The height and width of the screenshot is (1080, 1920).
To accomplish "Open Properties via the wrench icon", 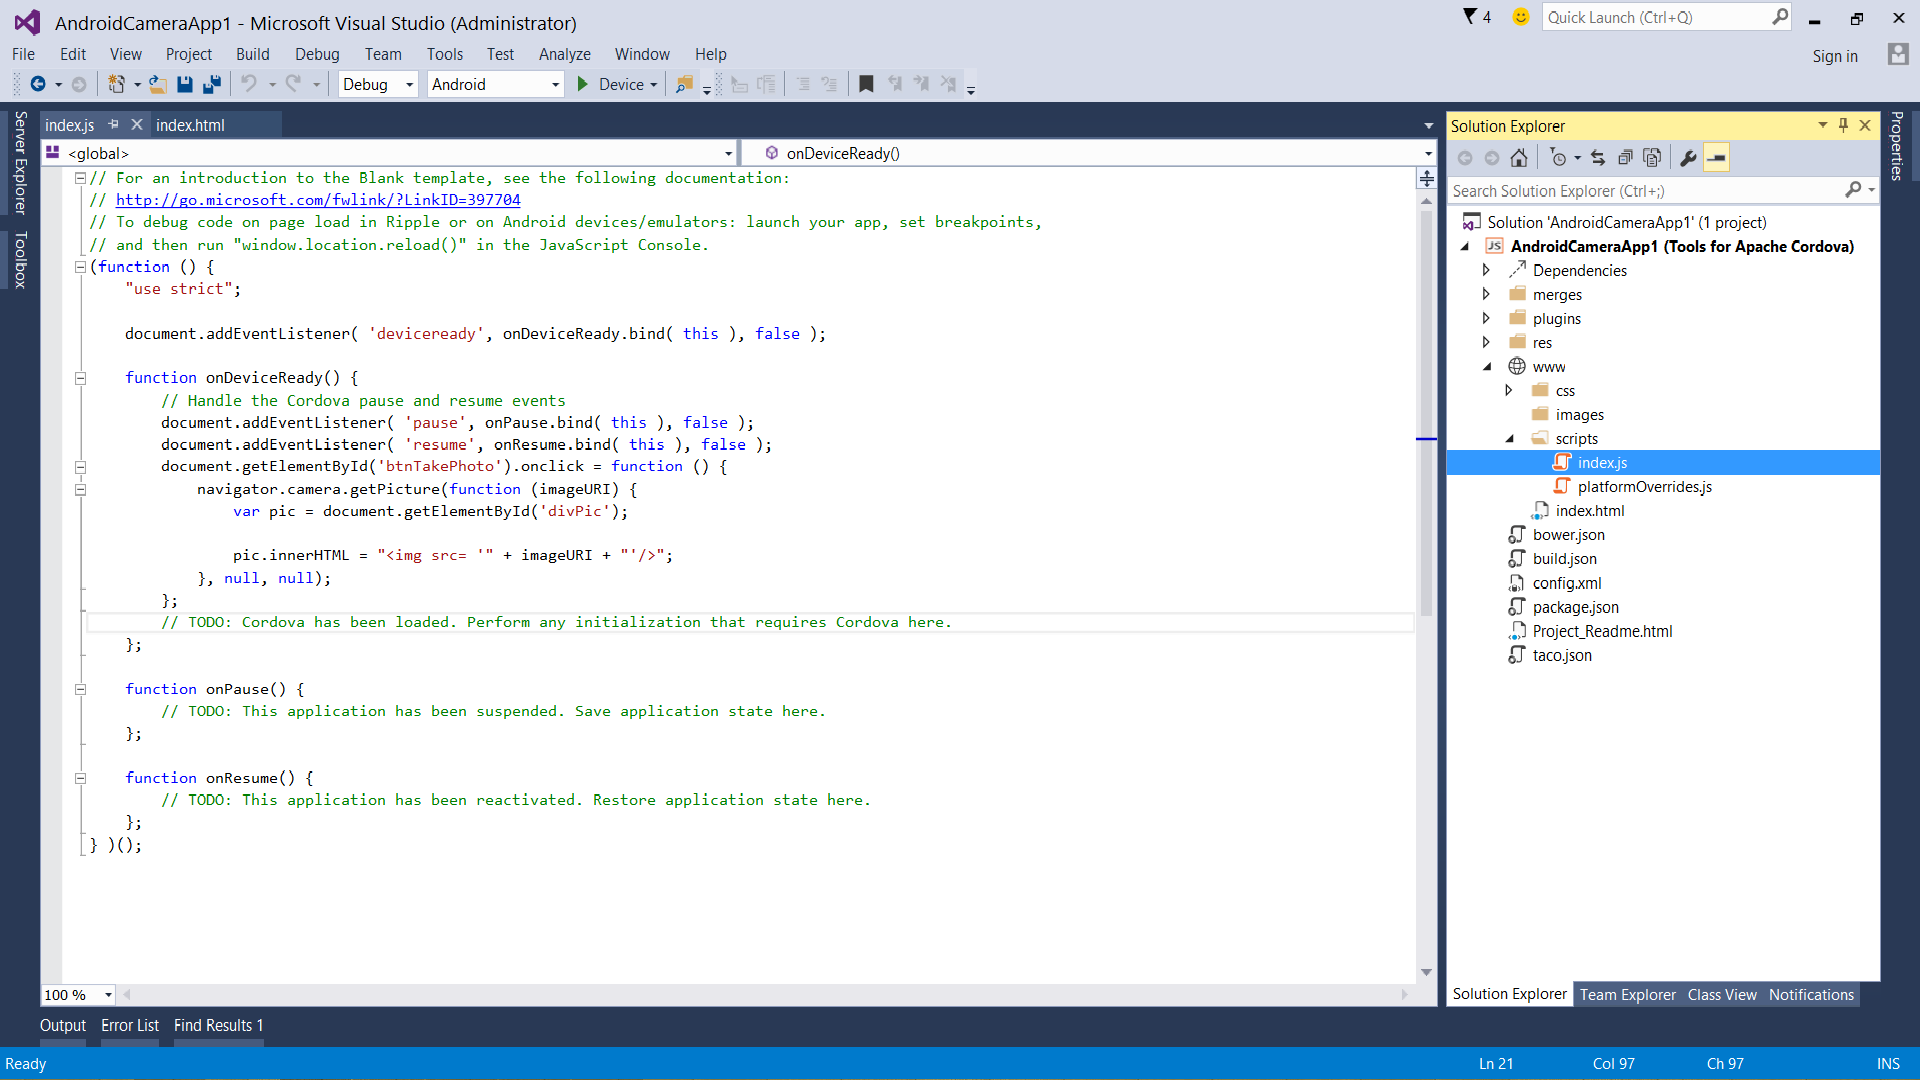I will point(1689,157).
